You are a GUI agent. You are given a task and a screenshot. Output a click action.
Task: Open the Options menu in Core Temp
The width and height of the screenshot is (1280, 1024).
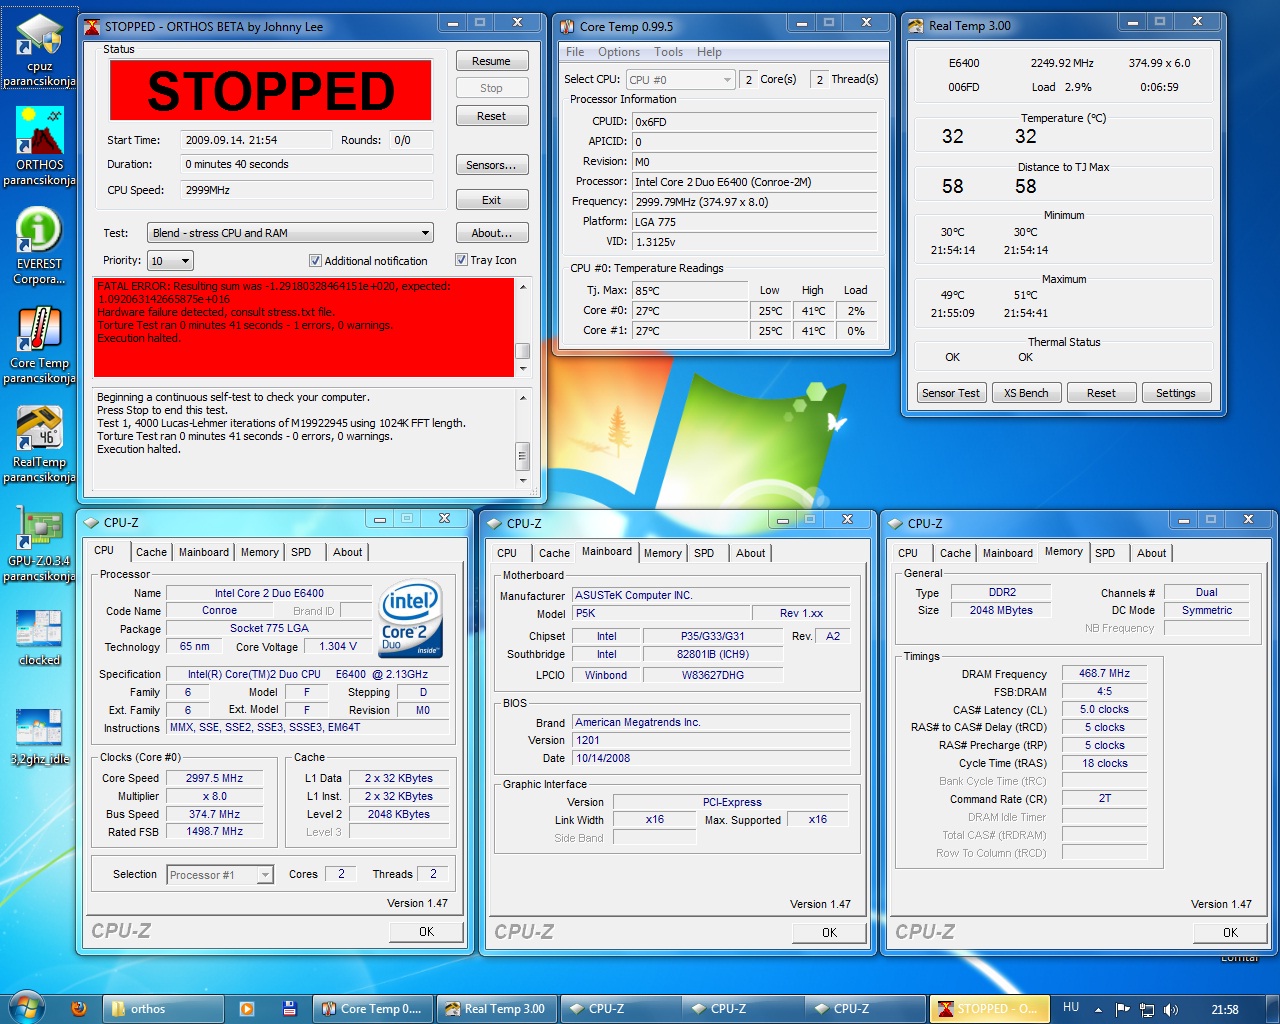coord(619,52)
